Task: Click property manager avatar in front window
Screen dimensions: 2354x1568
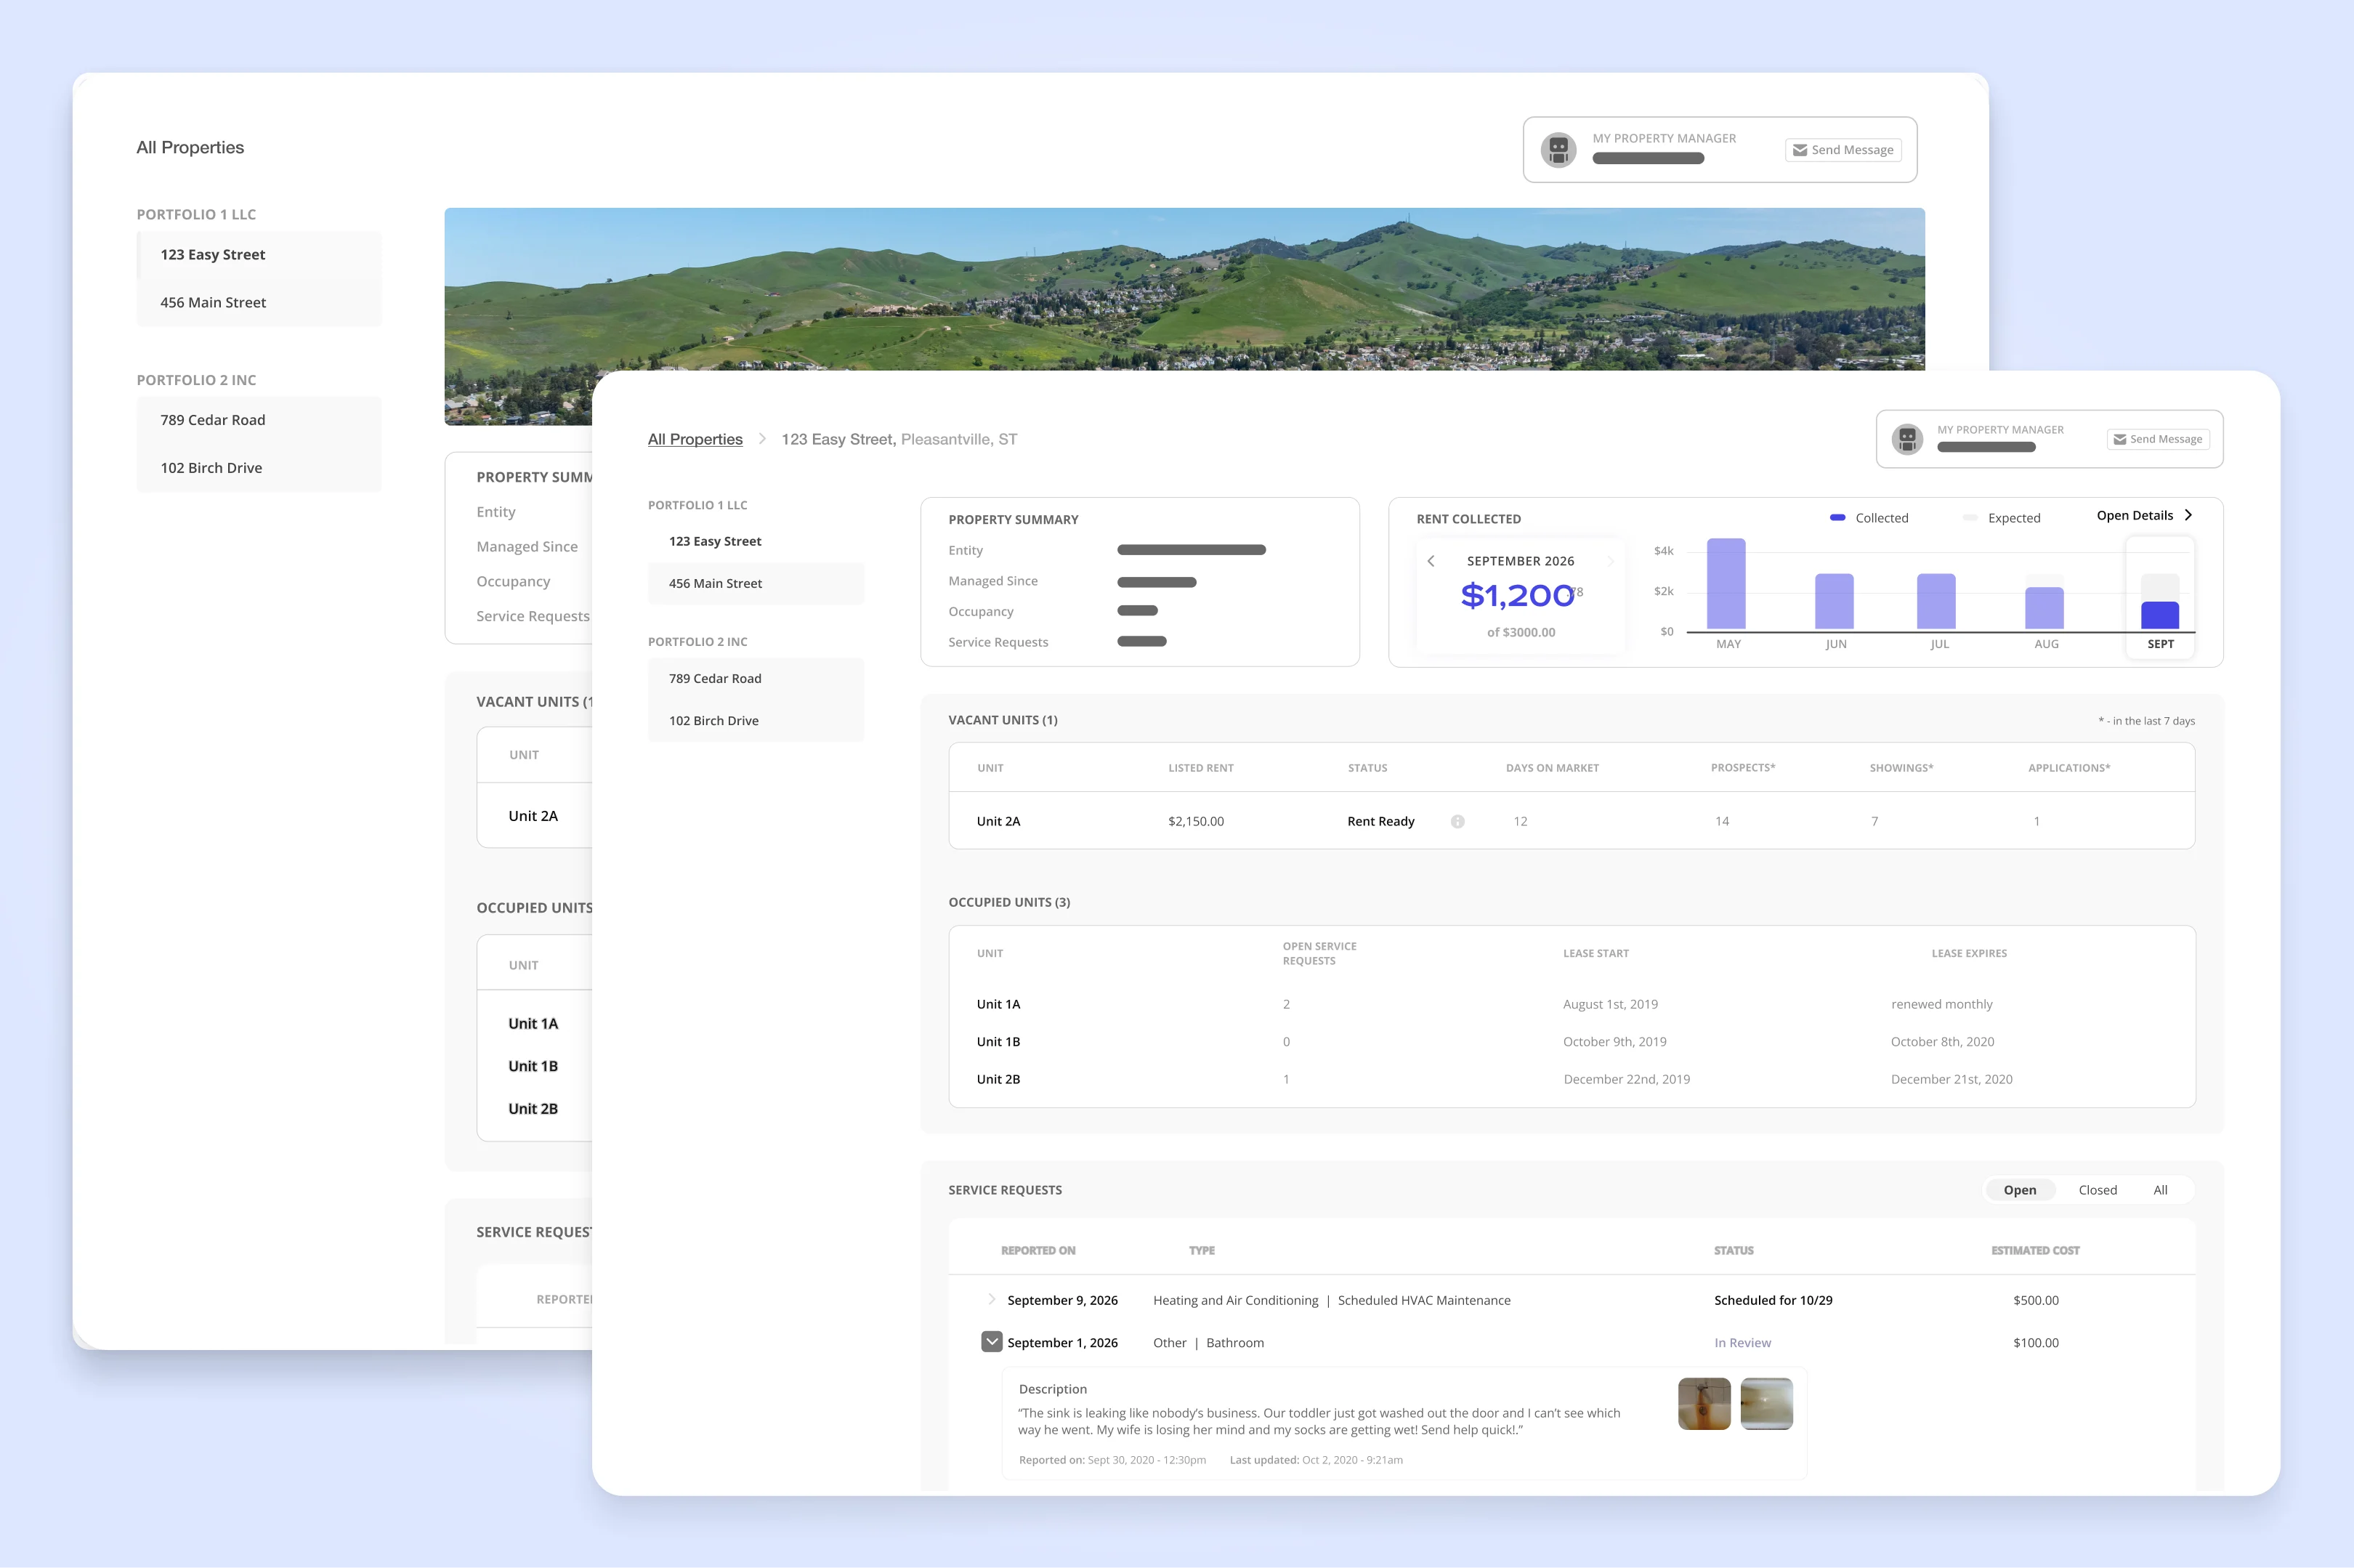Action: tap(1907, 439)
